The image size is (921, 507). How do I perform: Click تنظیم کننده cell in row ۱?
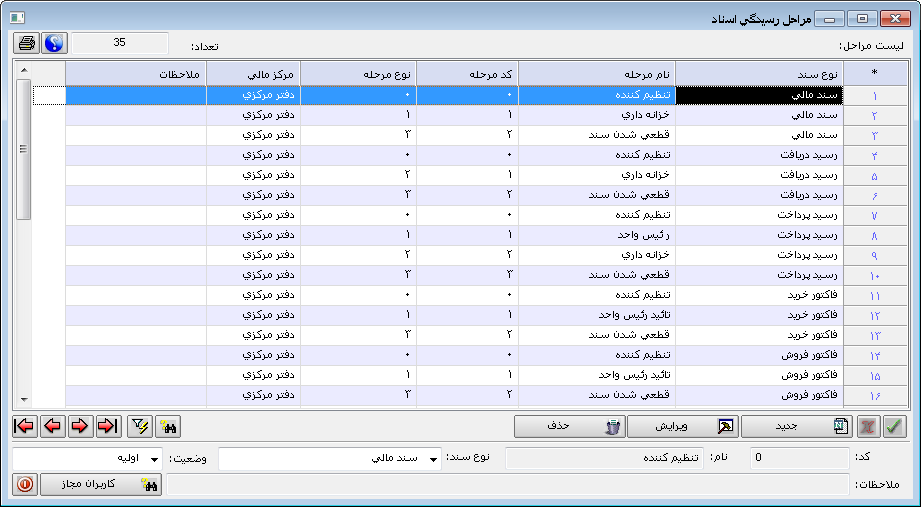coord(597,95)
